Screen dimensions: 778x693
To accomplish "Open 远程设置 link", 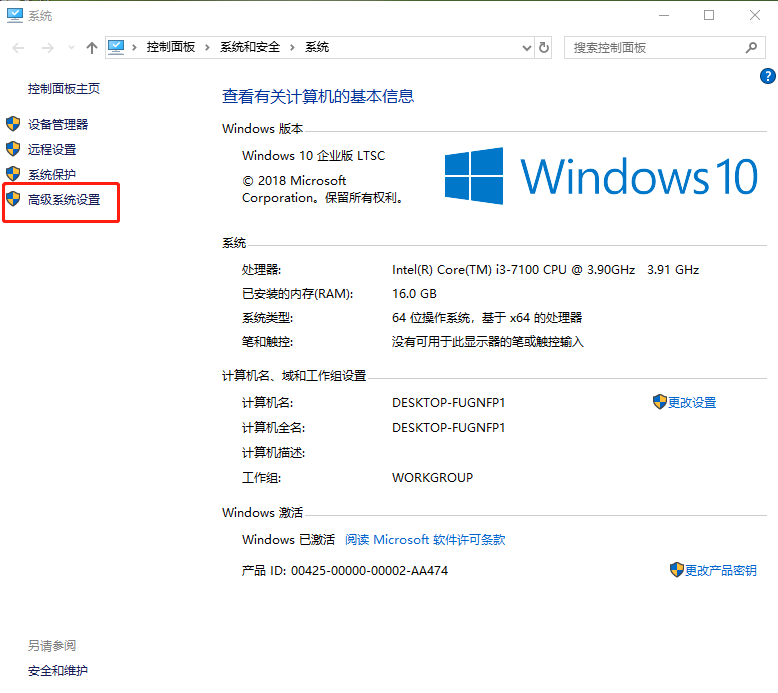I will click(x=52, y=149).
